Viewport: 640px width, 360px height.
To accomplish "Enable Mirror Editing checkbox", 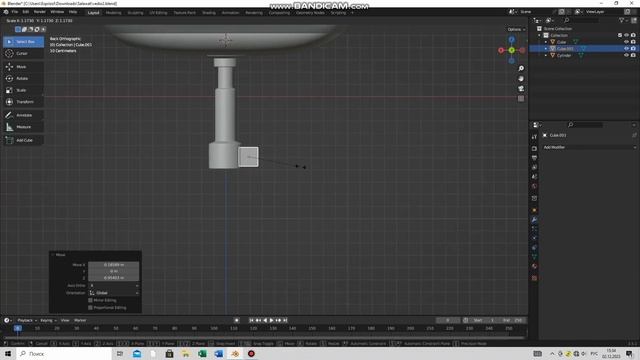I will [91, 300].
